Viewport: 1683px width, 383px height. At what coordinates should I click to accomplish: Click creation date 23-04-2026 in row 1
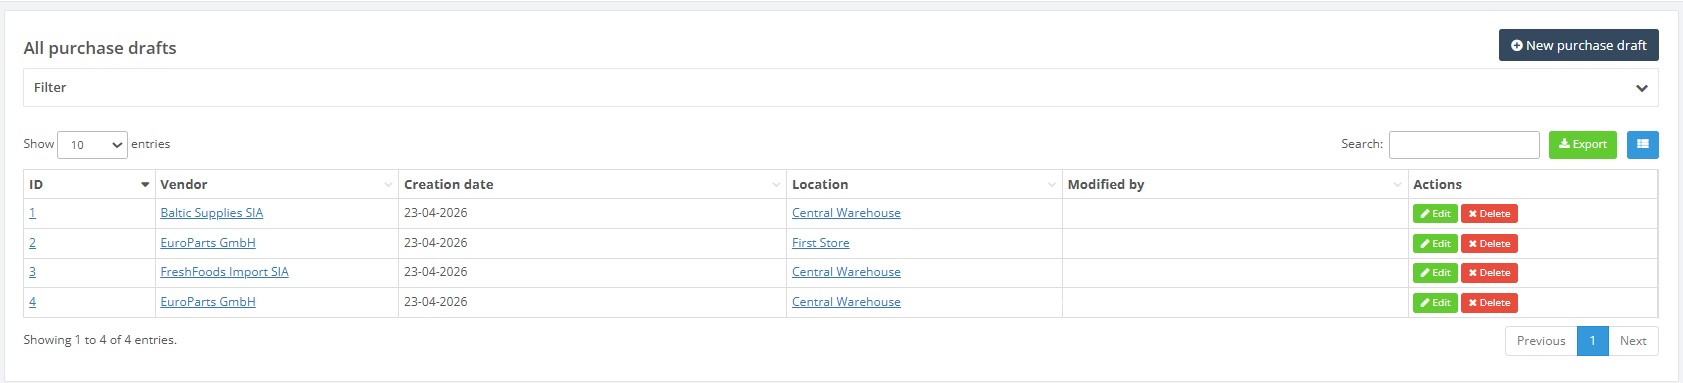point(435,213)
